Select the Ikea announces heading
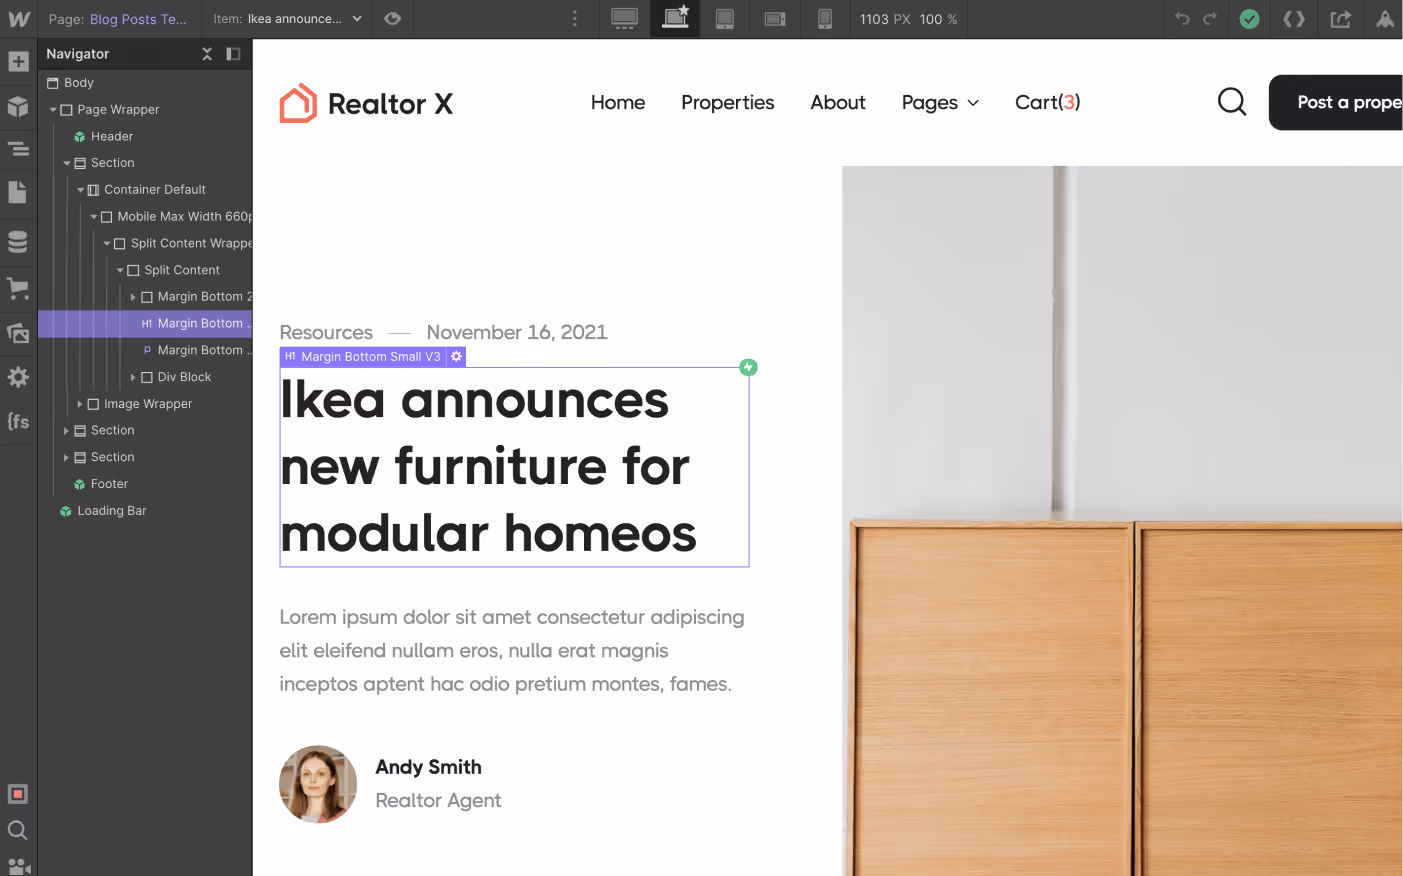The height and width of the screenshot is (876, 1403). pos(514,467)
